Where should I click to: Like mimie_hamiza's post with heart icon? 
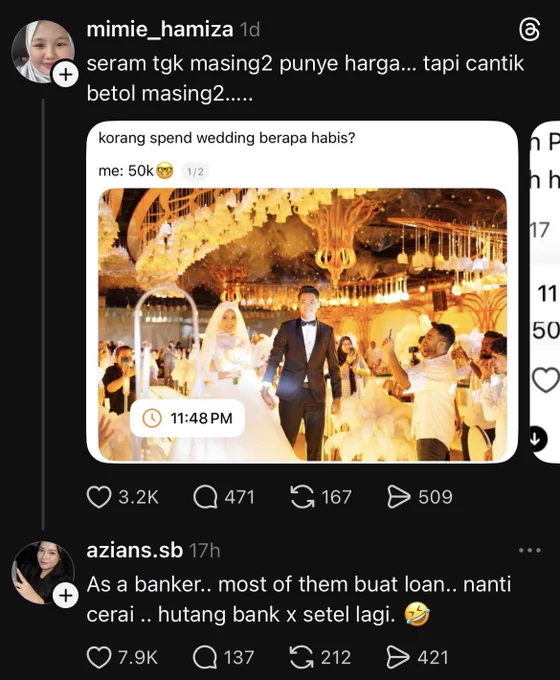(x=99, y=497)
